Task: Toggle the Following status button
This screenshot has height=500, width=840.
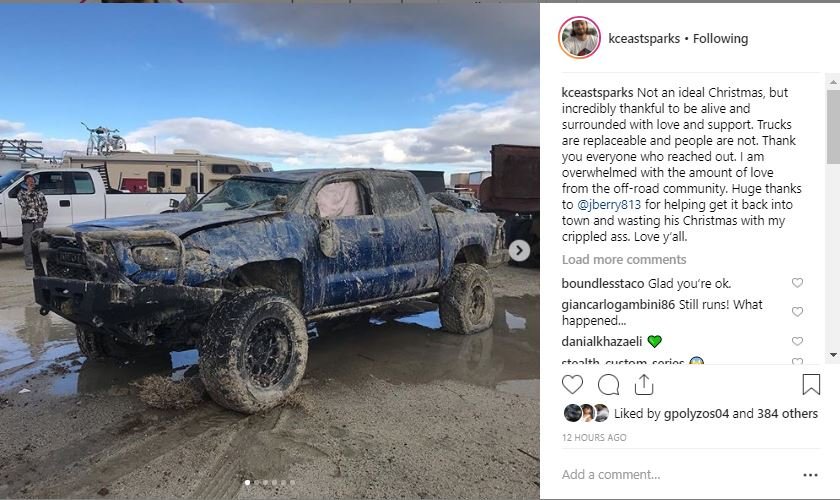Action: 720,39
